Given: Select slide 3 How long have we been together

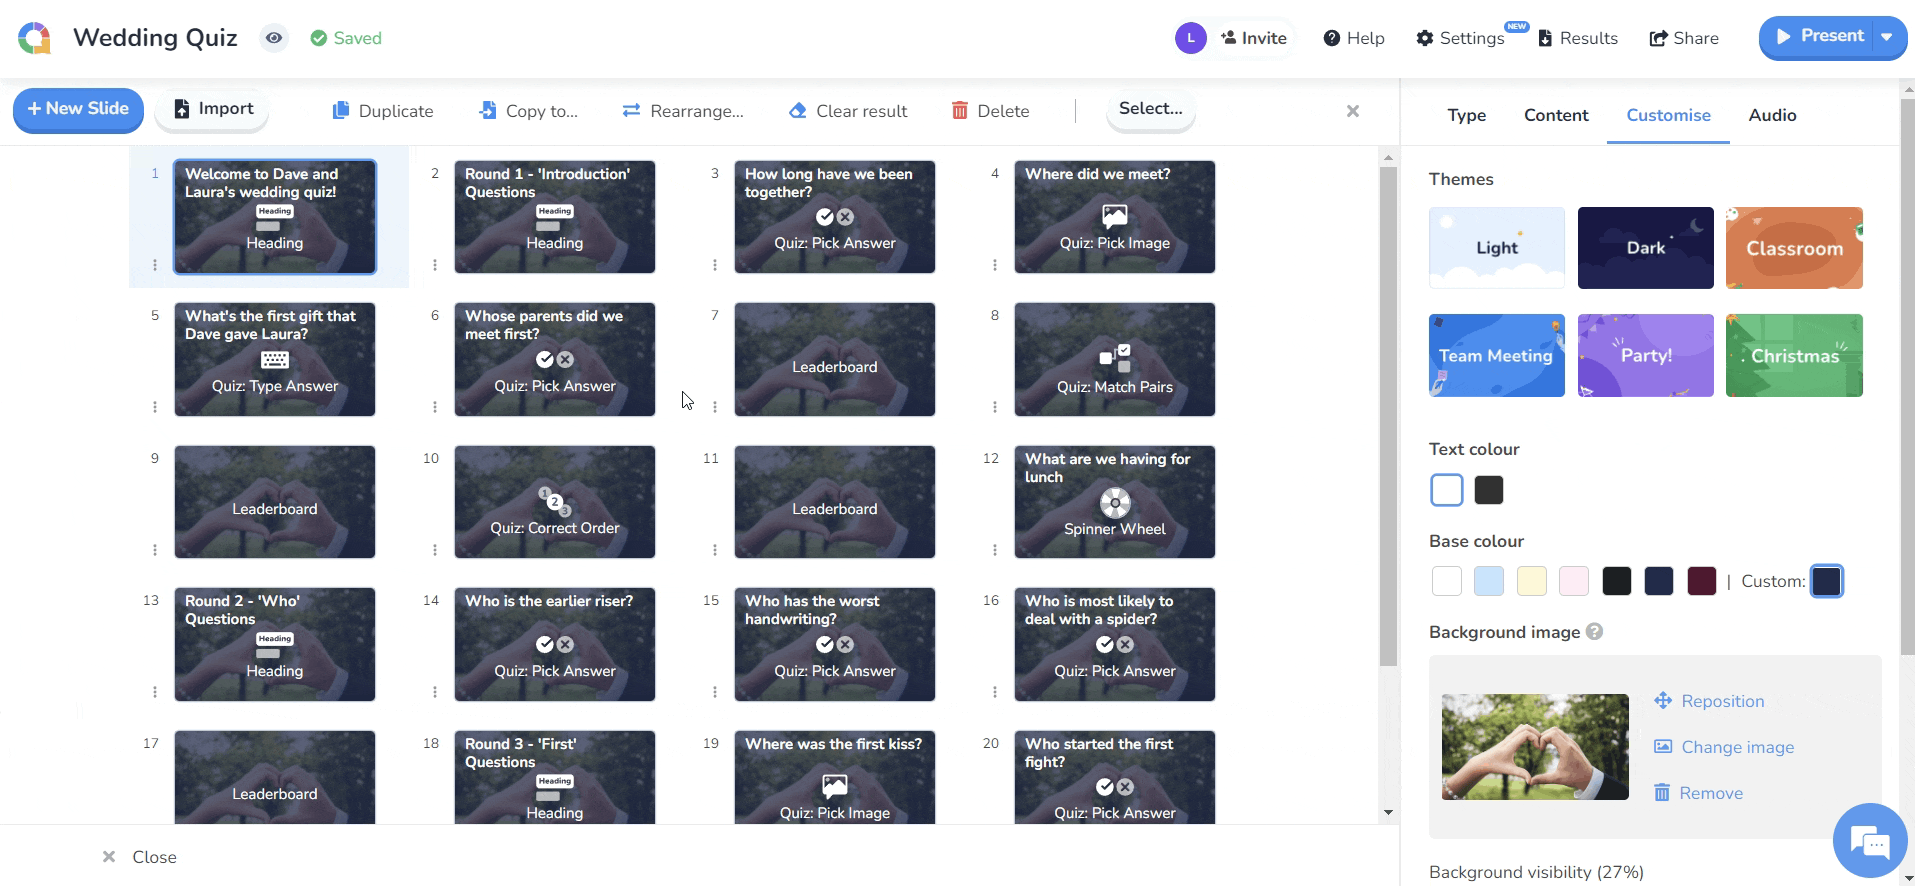Looking at the screenshot, I should click(835, 217).
